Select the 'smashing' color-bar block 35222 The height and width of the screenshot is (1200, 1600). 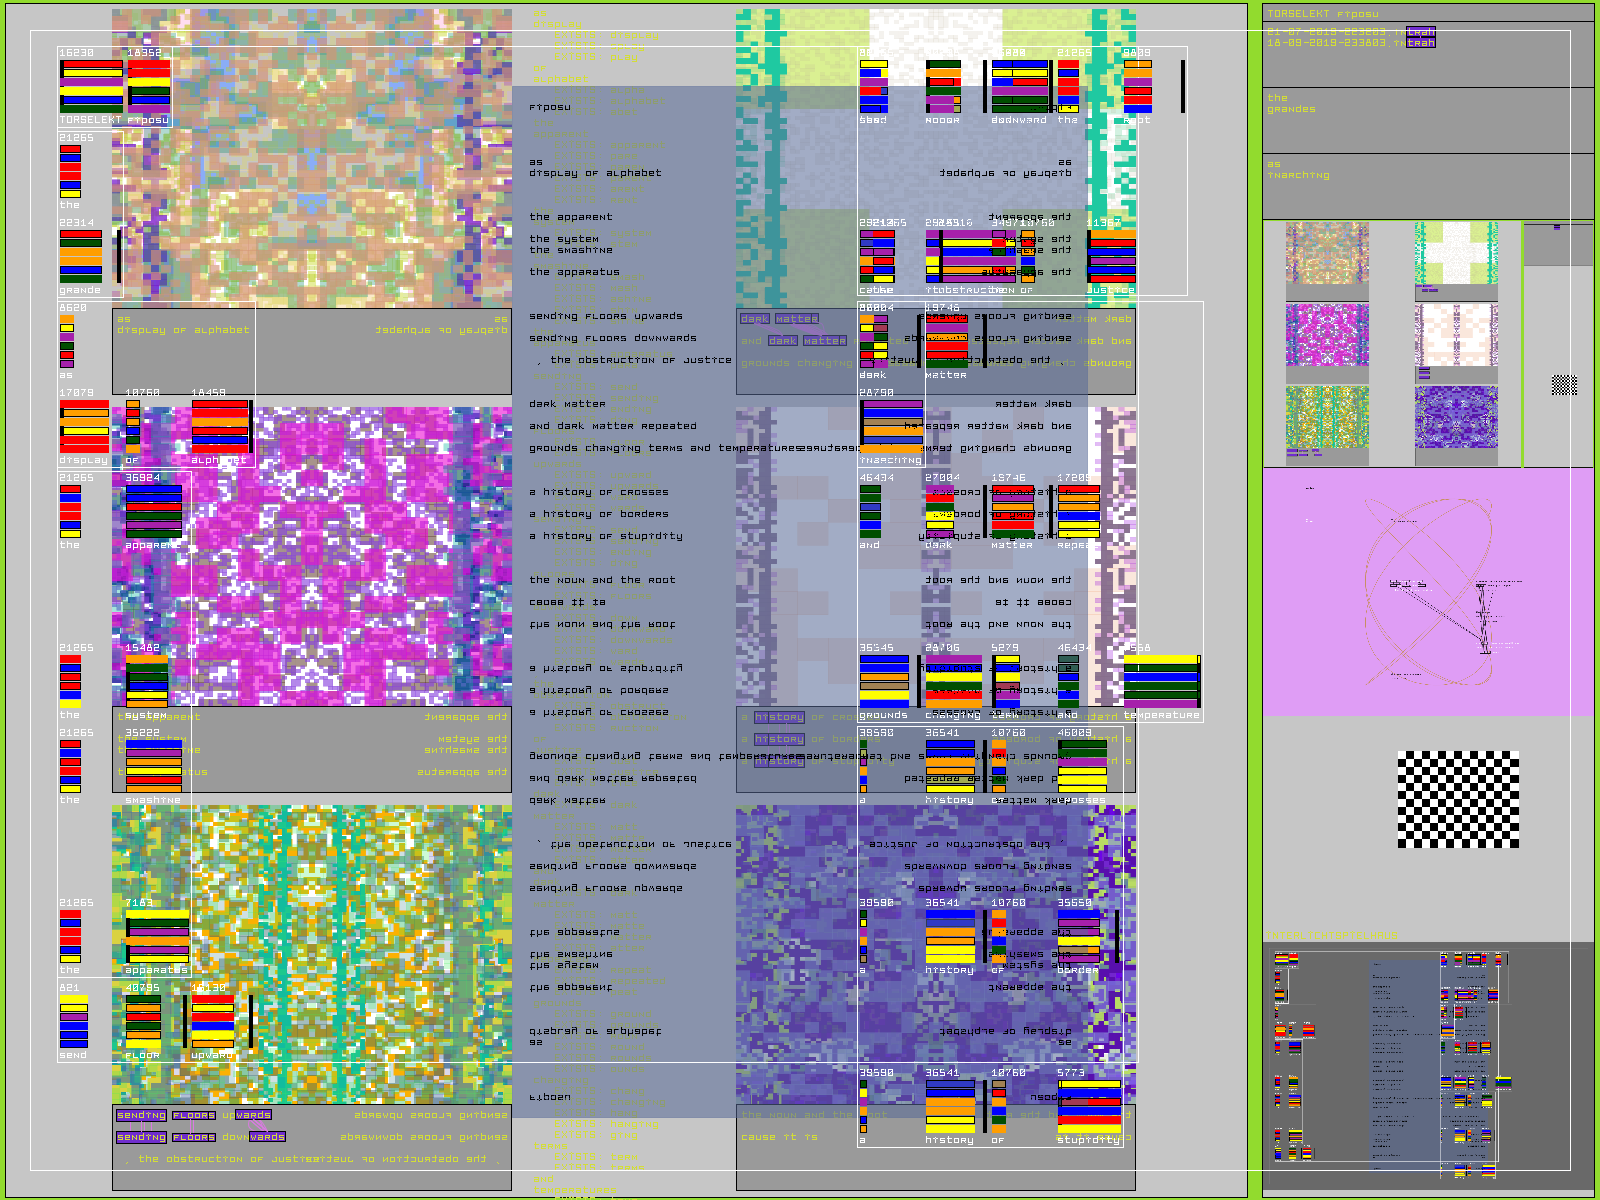[154, 766]
